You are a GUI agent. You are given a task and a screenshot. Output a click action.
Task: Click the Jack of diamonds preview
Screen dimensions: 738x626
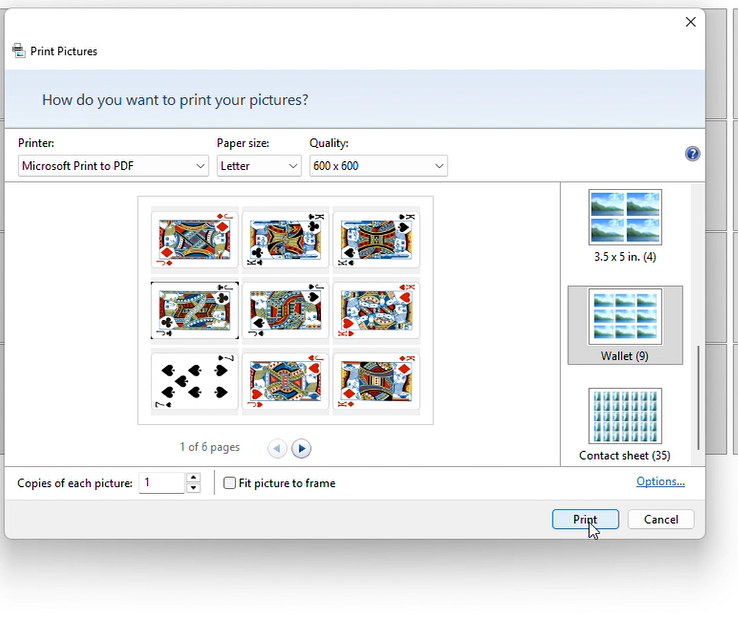[194, 240]
